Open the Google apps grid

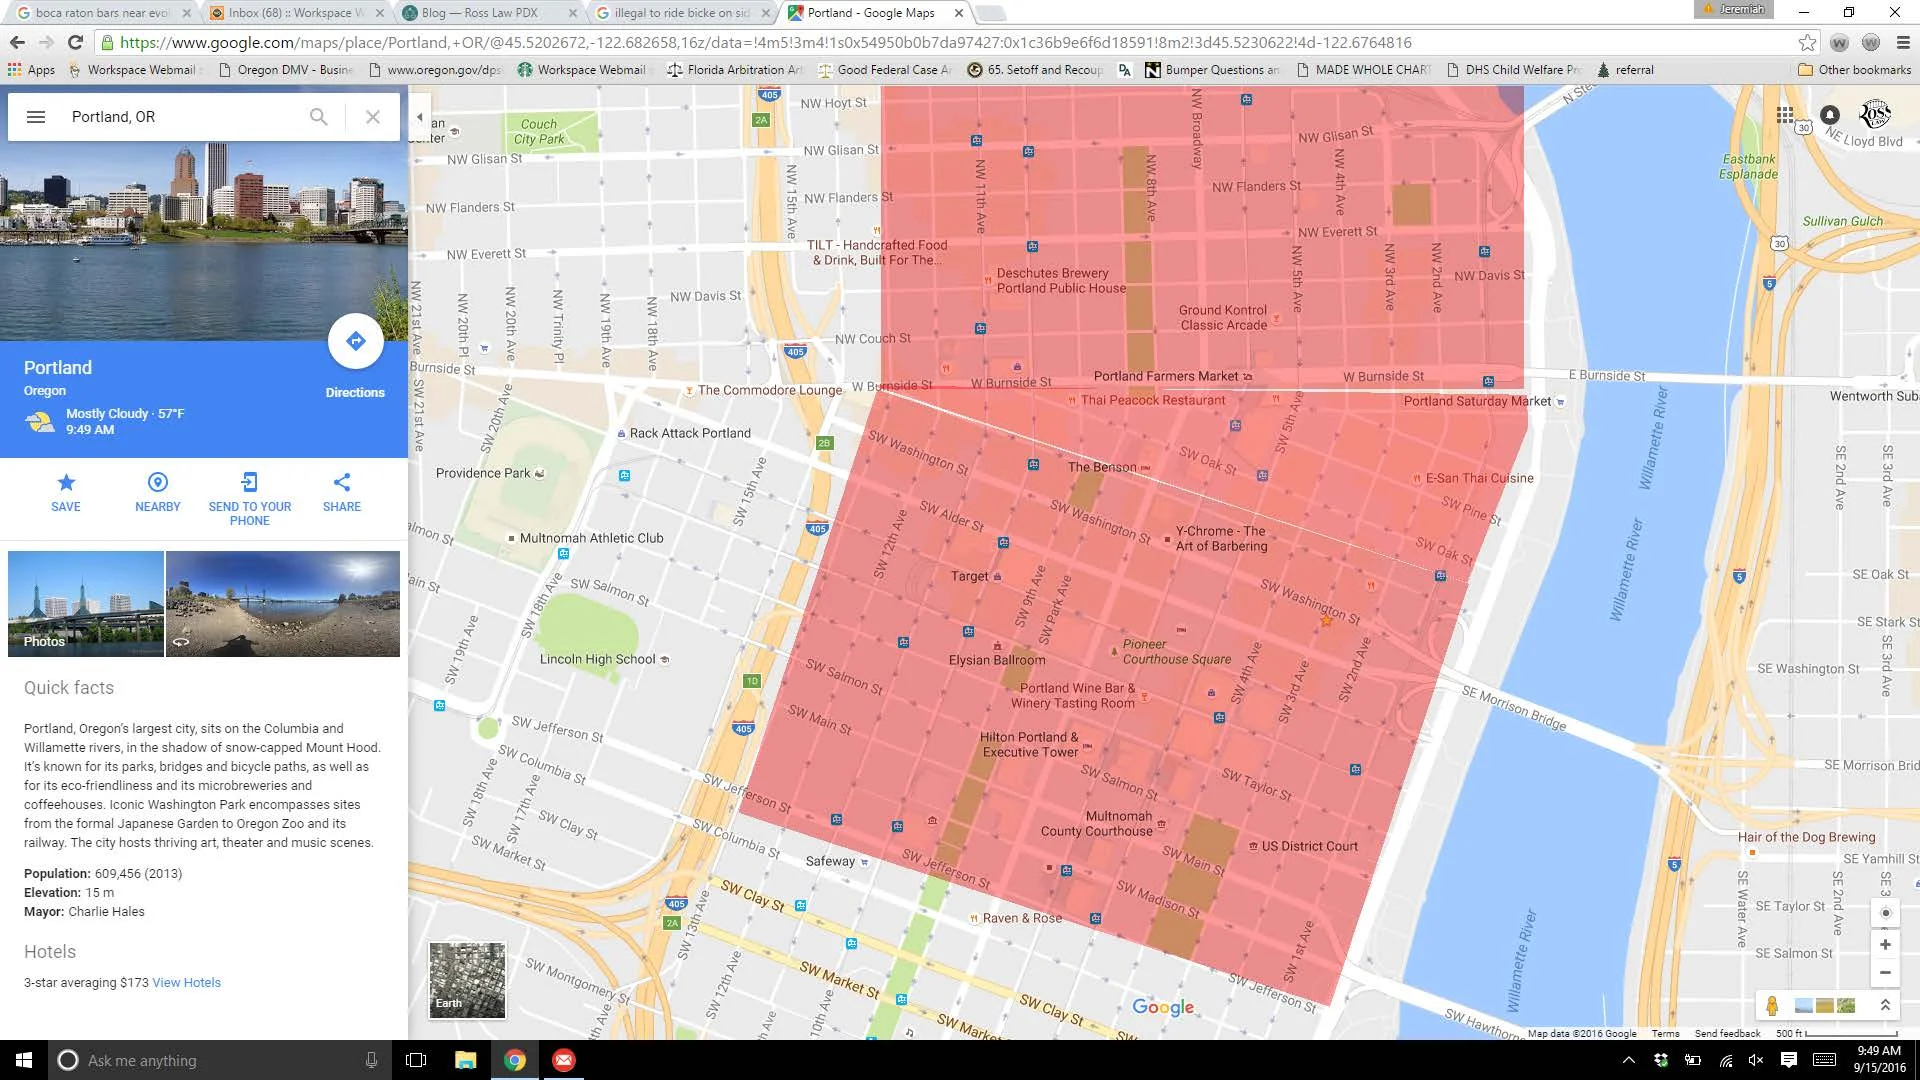click(x=1785, y=115)
